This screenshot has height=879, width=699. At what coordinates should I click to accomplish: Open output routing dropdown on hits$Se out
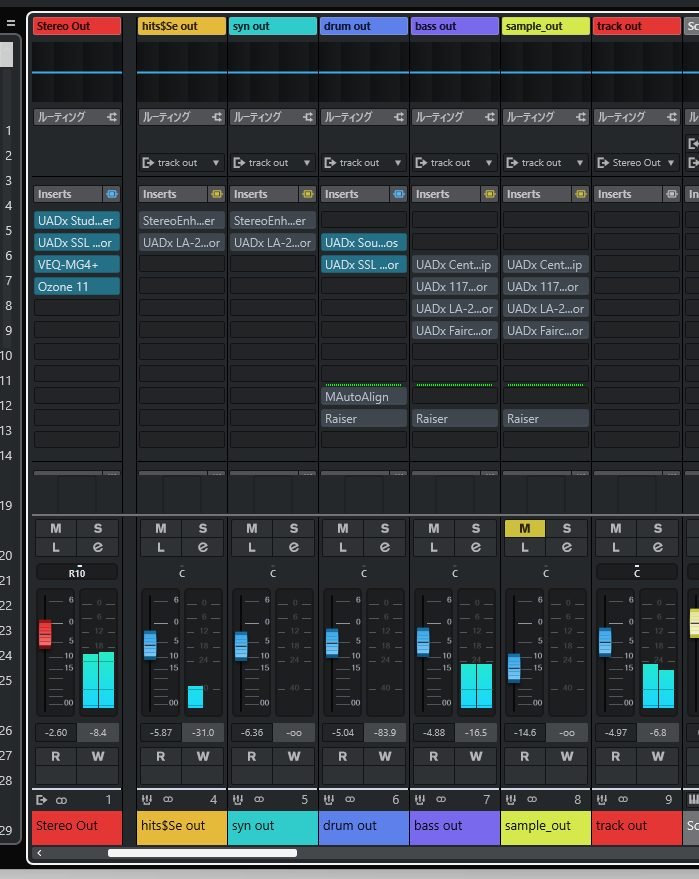[x=182, y=162]
